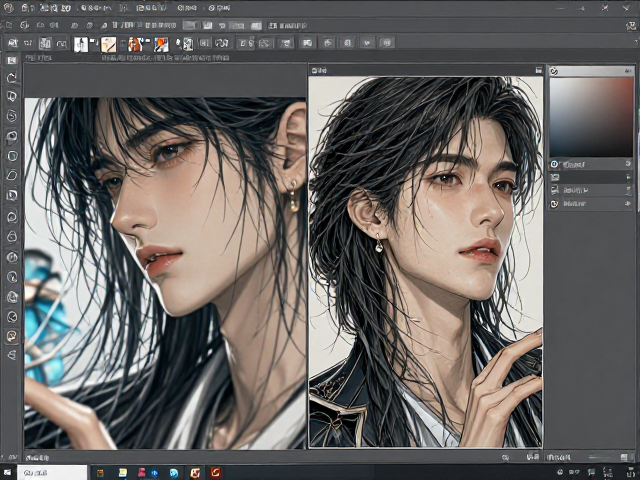Open the red swirl taskbar icon
640x480 pixels.
coord(216,472)
